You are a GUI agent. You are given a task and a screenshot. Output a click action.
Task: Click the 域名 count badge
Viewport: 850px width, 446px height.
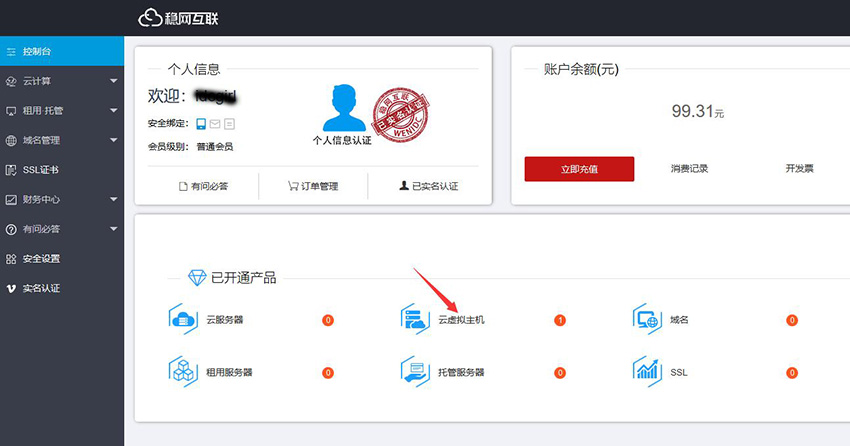tap(792, 320)
